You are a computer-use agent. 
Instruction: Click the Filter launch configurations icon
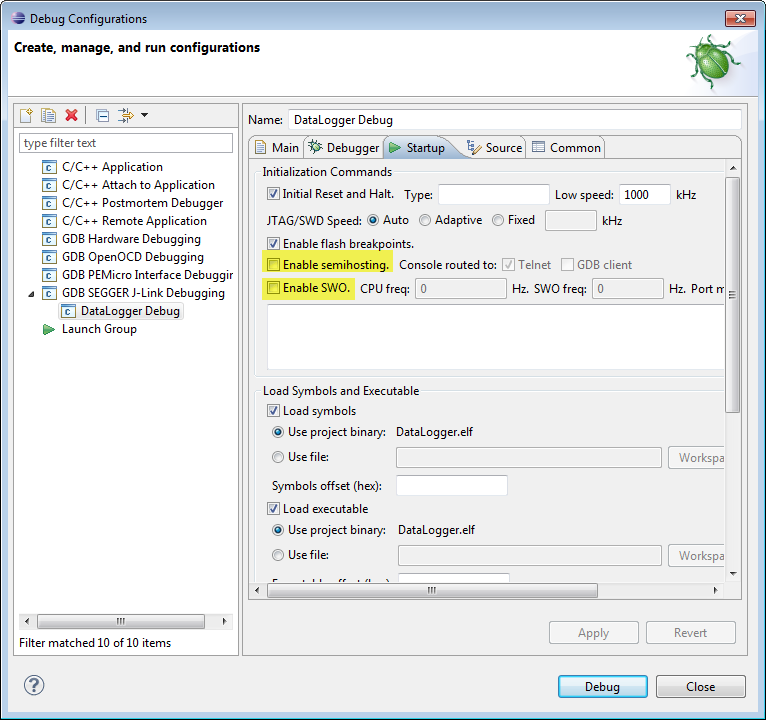(x=125, y=116)
